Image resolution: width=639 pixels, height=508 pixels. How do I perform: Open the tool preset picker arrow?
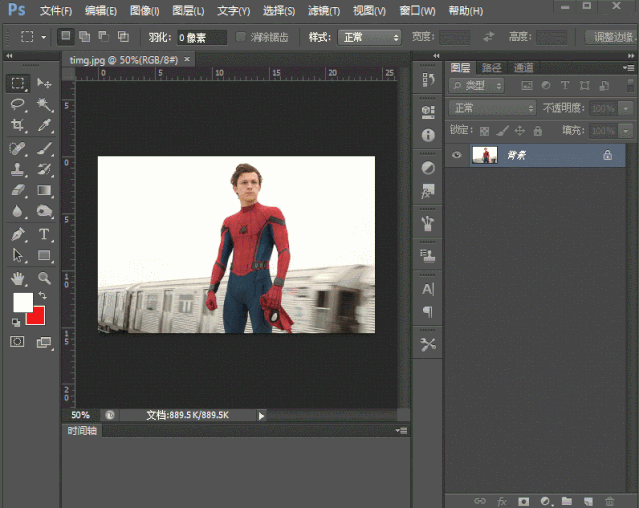pyautogui.click(x=44, y=37)
